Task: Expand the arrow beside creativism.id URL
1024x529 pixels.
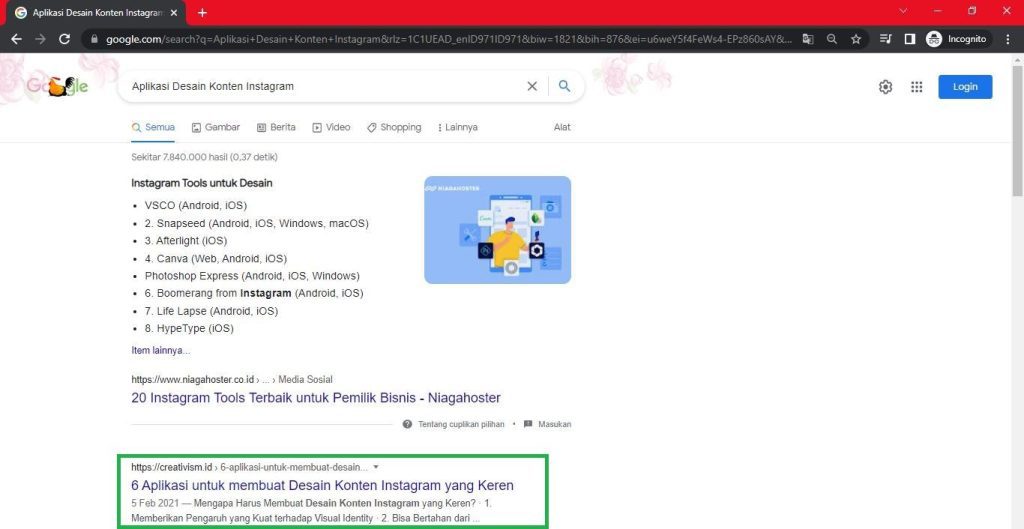Action: 376,467
